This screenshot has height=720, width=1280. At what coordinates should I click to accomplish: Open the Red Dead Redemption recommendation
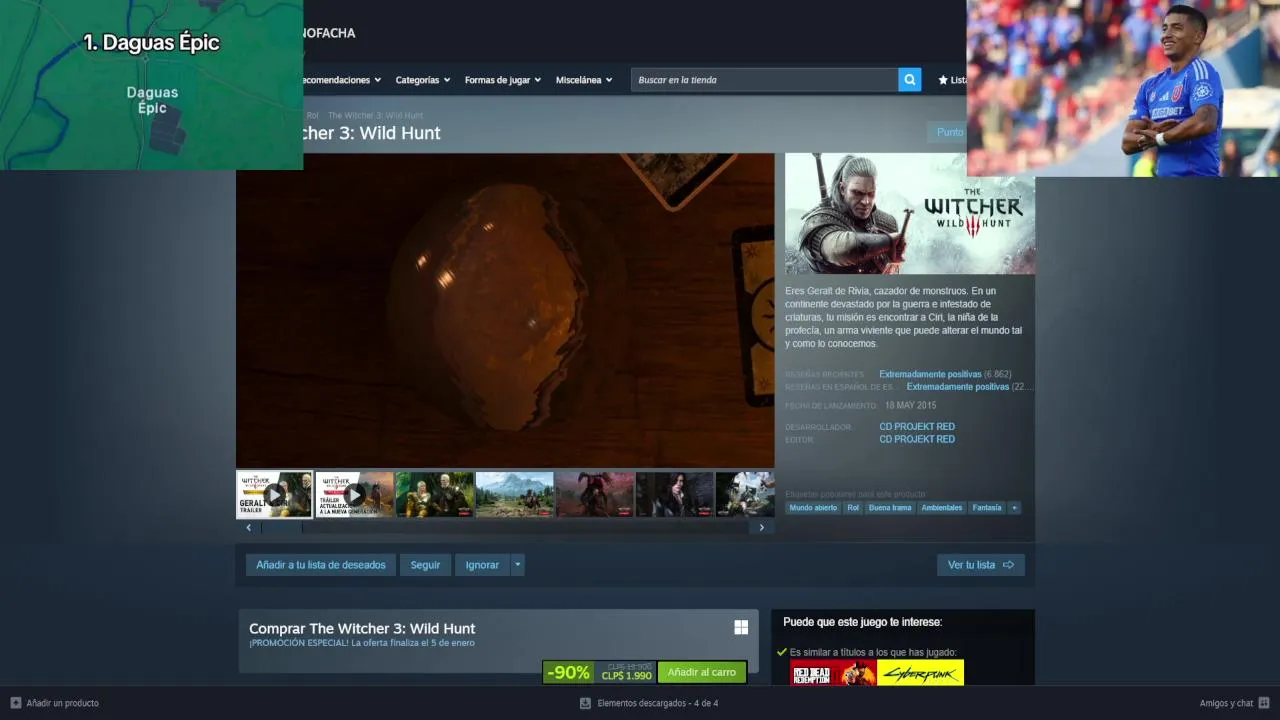point(833,672)
